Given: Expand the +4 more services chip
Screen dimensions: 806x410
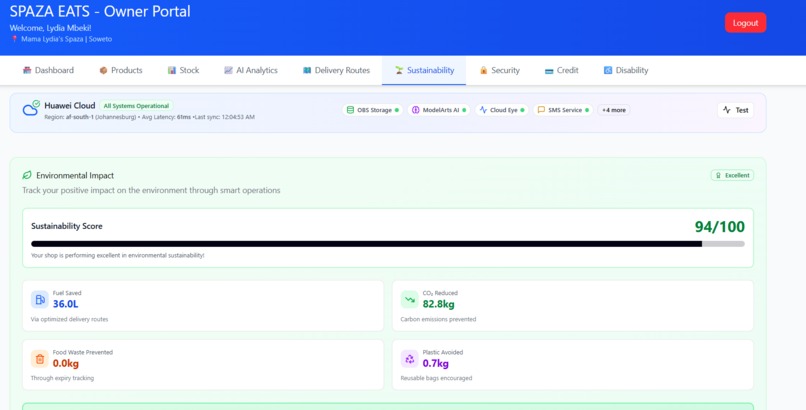Looking at the screenshot, I should click(x=614, y=110).
